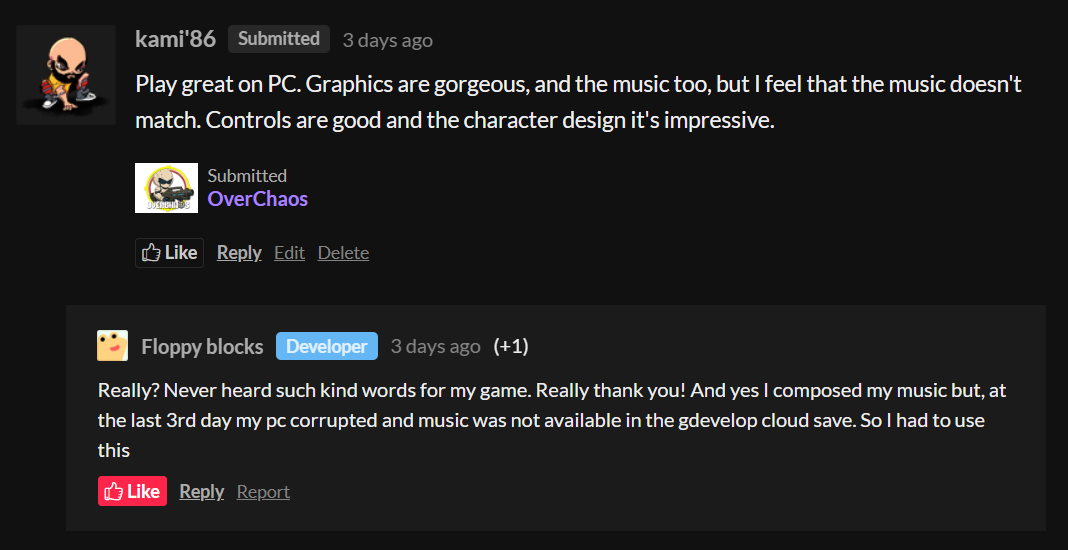The height and width of the screenshot is (550, 1068).
Task: Click the gray Submitted badge beside kami'86
Action: click(278, 39)
